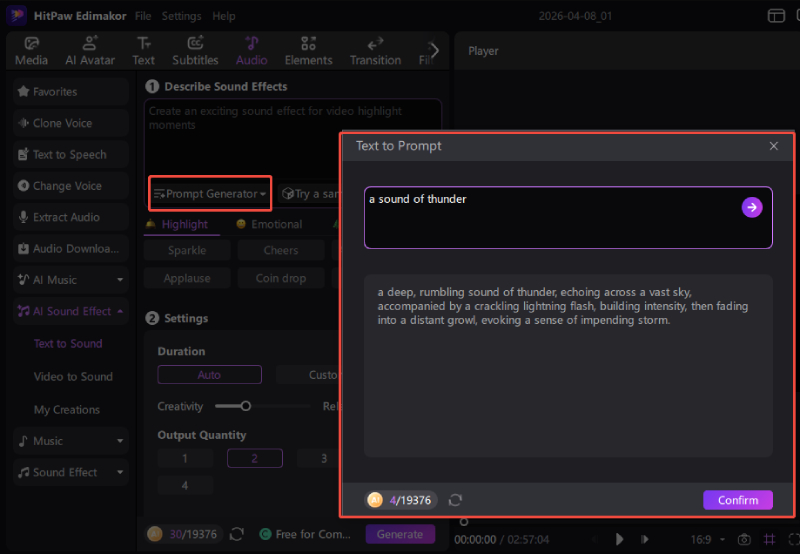Viewport: 800px width, 554px height.
Task: Open the Transition tab
Action: click(375, 51)
